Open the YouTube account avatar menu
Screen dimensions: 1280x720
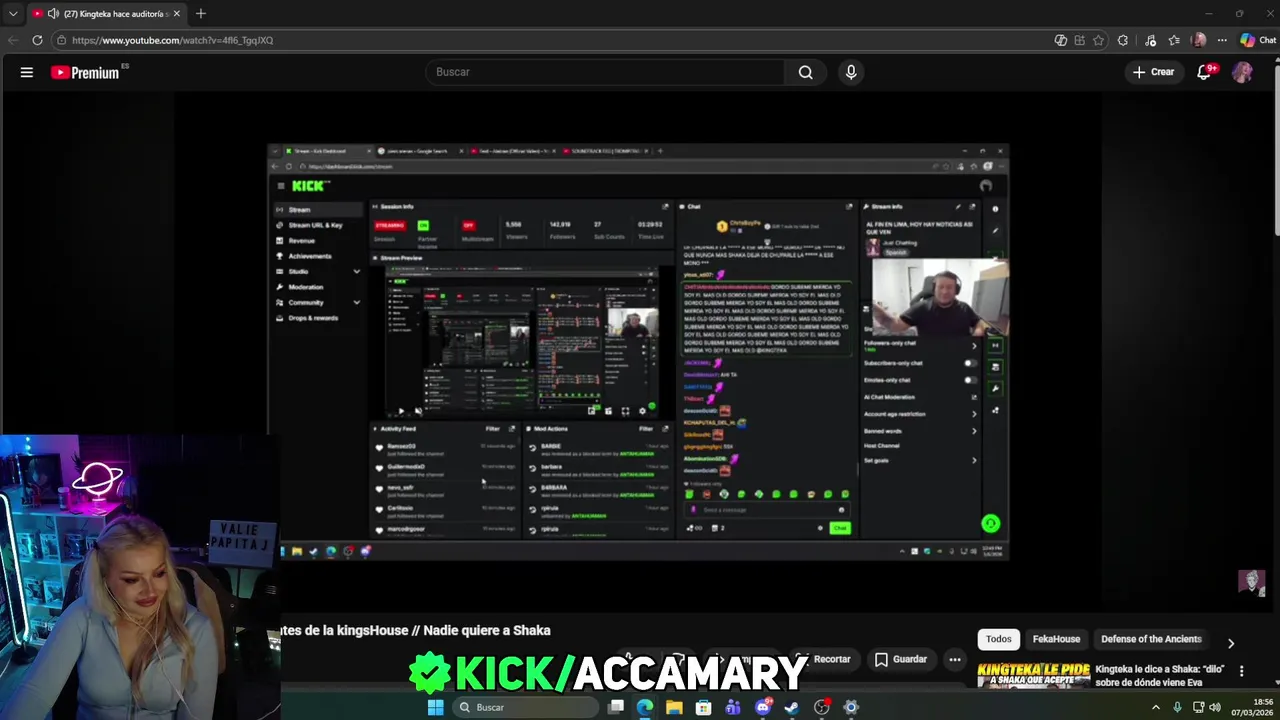pyautogui.click(x=1242, y=72)
